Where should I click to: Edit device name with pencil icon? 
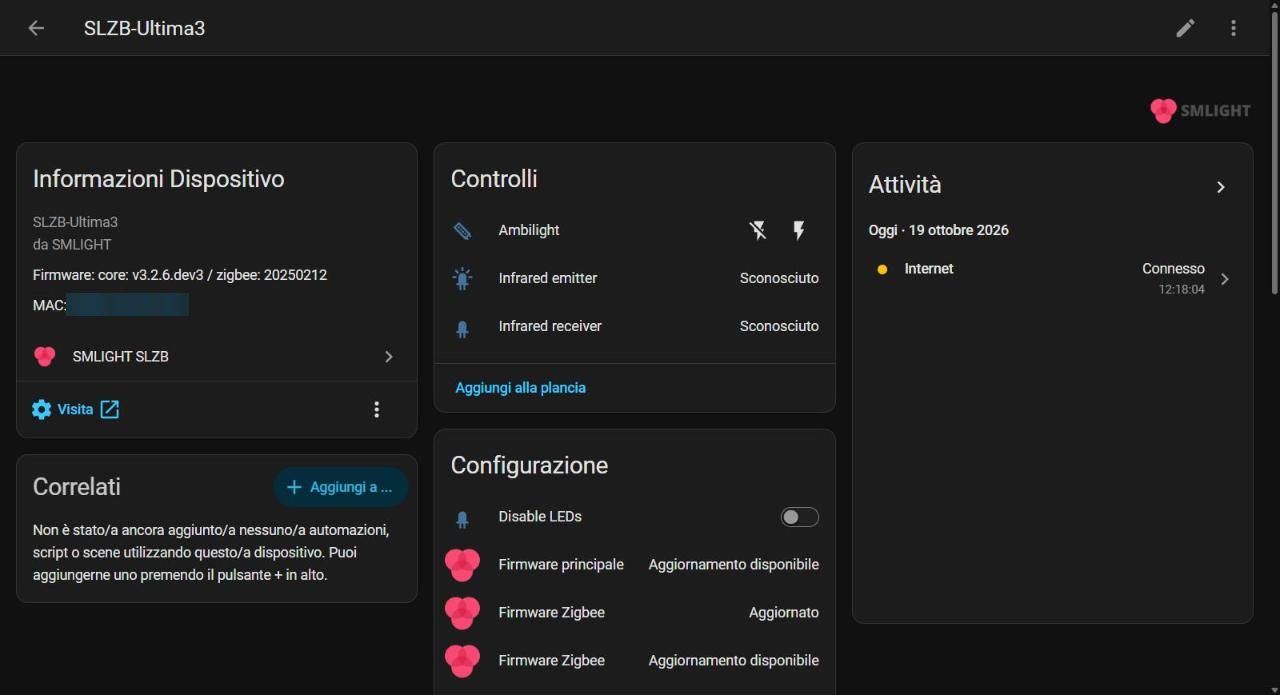1185,28
